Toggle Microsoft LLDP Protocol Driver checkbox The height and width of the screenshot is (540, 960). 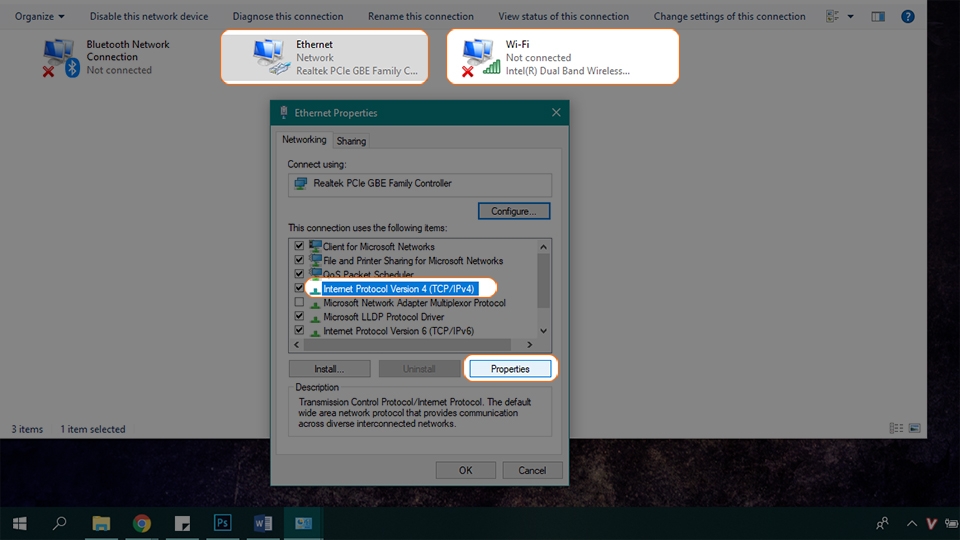pyautogui.click(x=299, y=316)
